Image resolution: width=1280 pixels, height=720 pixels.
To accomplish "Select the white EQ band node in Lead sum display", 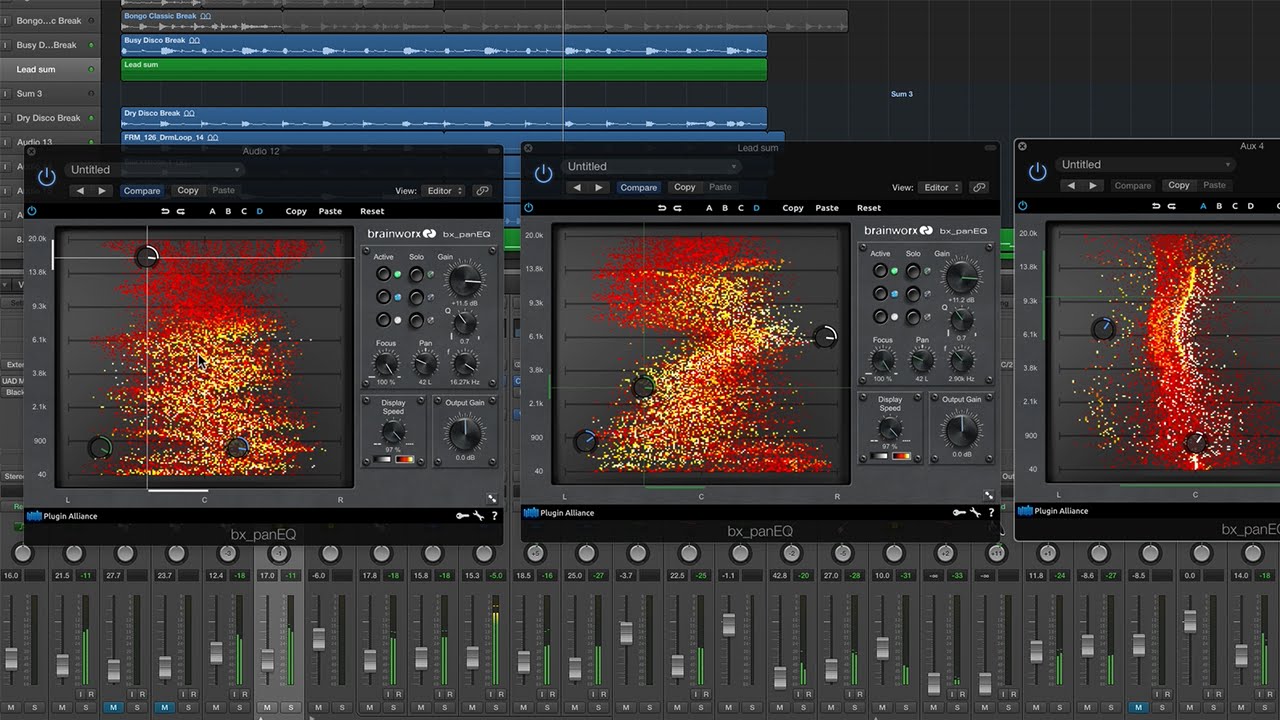I will pos(825,337).
